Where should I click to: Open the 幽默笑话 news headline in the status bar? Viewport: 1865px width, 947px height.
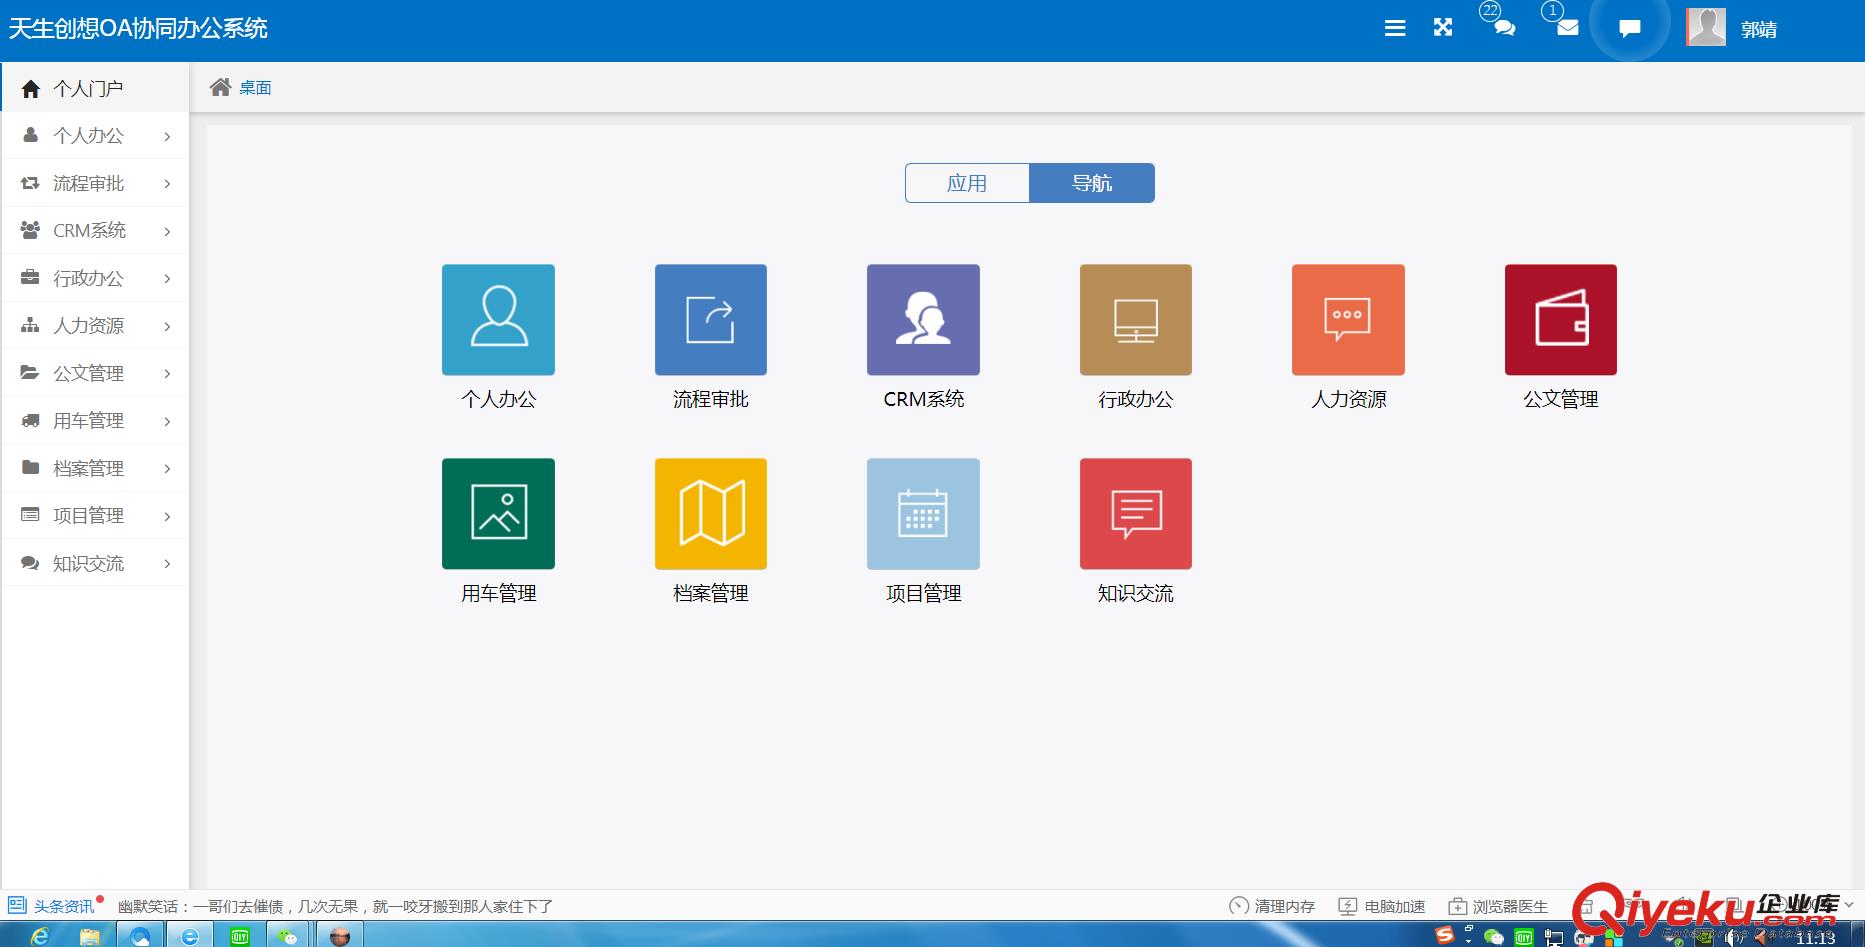coord(335,906)
